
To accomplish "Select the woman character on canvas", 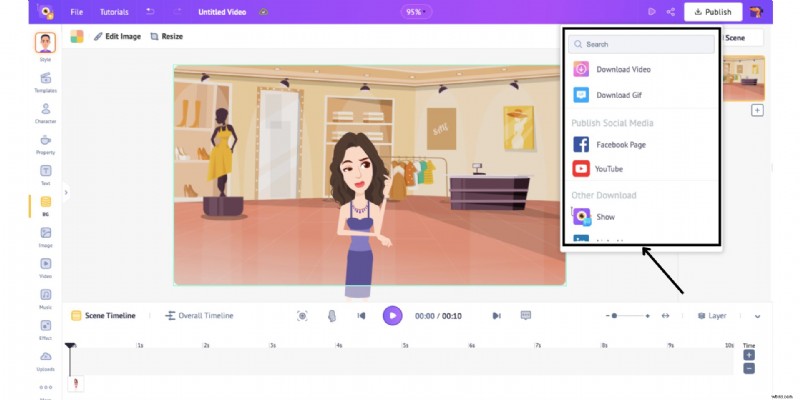I will pyautogui.click(x=359, y=215).
